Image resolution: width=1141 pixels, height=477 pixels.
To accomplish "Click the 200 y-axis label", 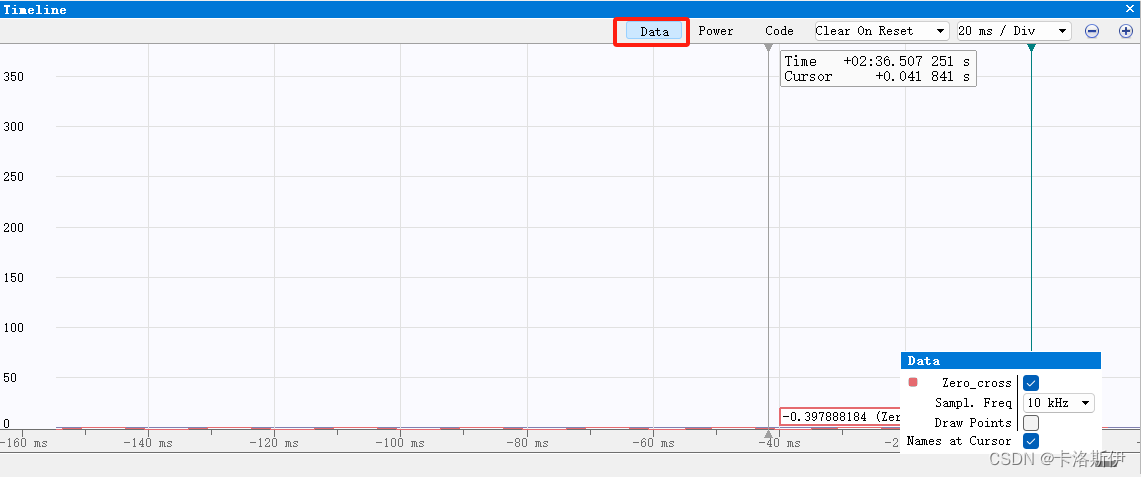I will 14,228.
